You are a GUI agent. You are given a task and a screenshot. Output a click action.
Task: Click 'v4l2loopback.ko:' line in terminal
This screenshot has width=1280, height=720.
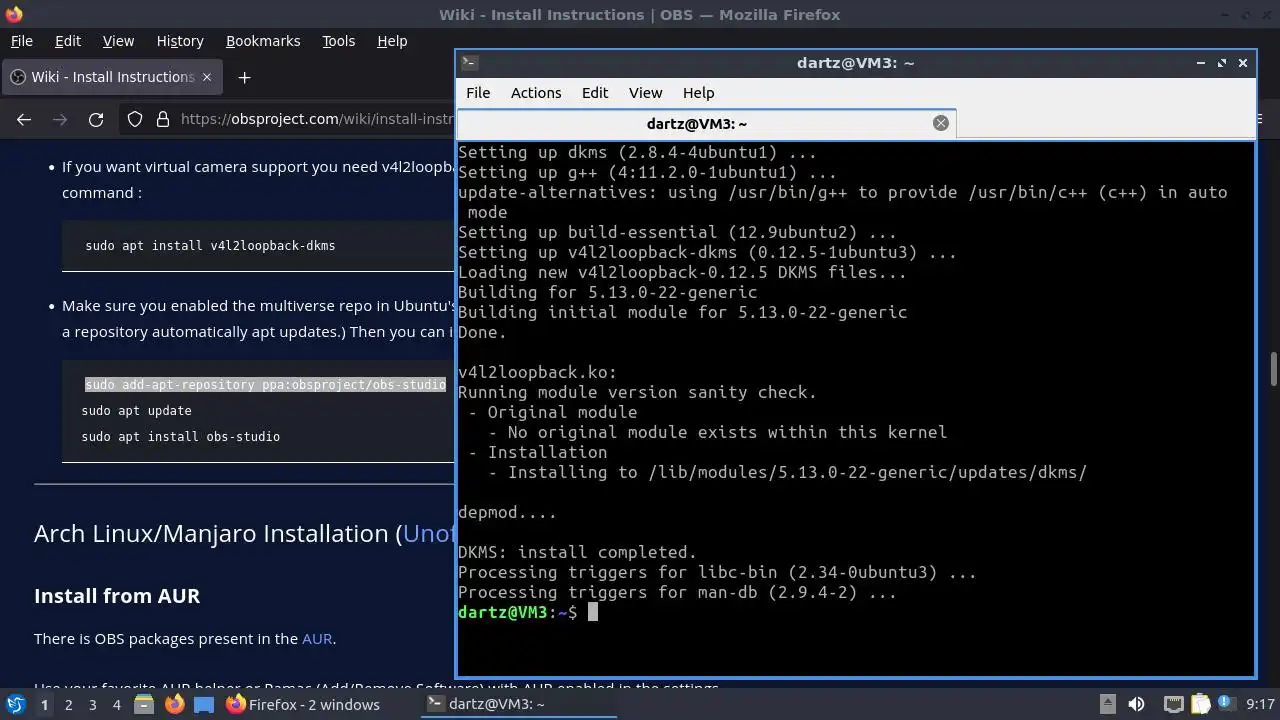click(537, 372)
